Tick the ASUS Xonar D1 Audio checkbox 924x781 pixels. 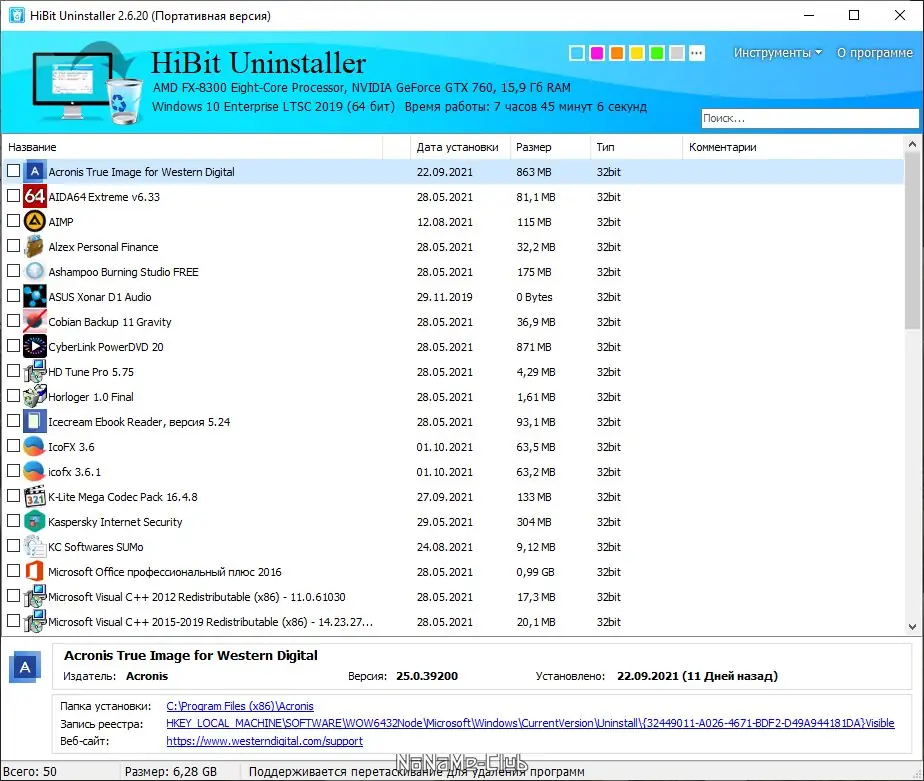[13, 296]
